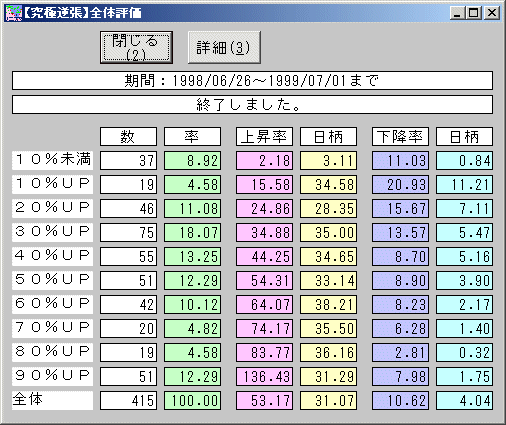Open the 詳細(3) details button
This screenshot has width=506, height=425.
click(x=224, y=47)
